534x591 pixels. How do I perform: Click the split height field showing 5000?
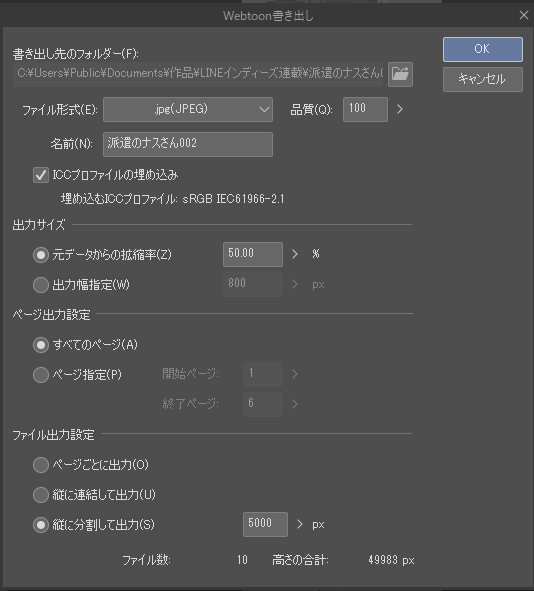point(265,524)
